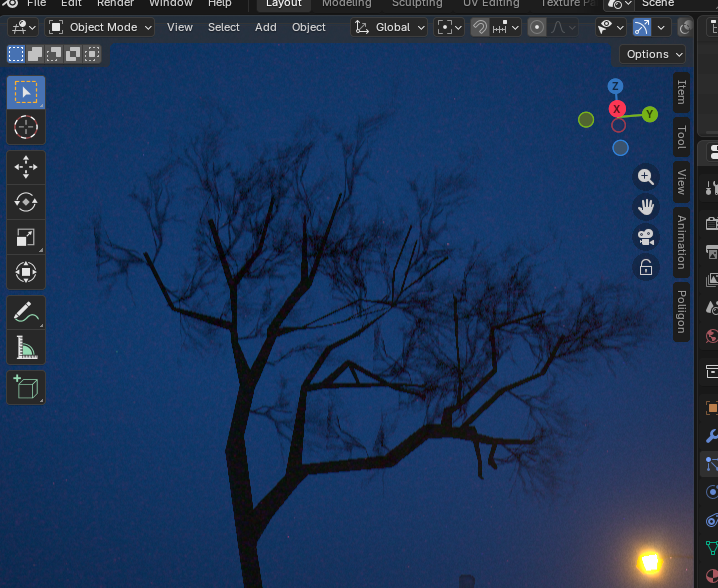Viewport: 718px width, 588px height.
Task: Toggle proportional editing
Action: tap(537, 27)
